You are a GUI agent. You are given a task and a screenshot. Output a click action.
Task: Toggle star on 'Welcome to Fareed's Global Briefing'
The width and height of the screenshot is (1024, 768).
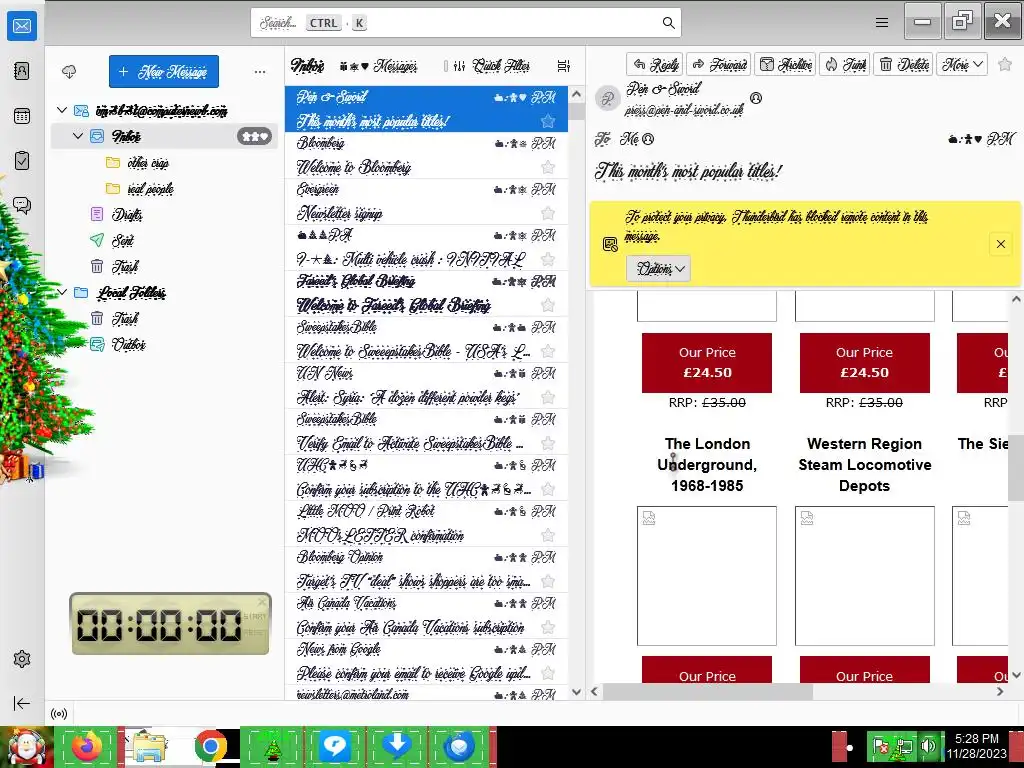[548, 305]
